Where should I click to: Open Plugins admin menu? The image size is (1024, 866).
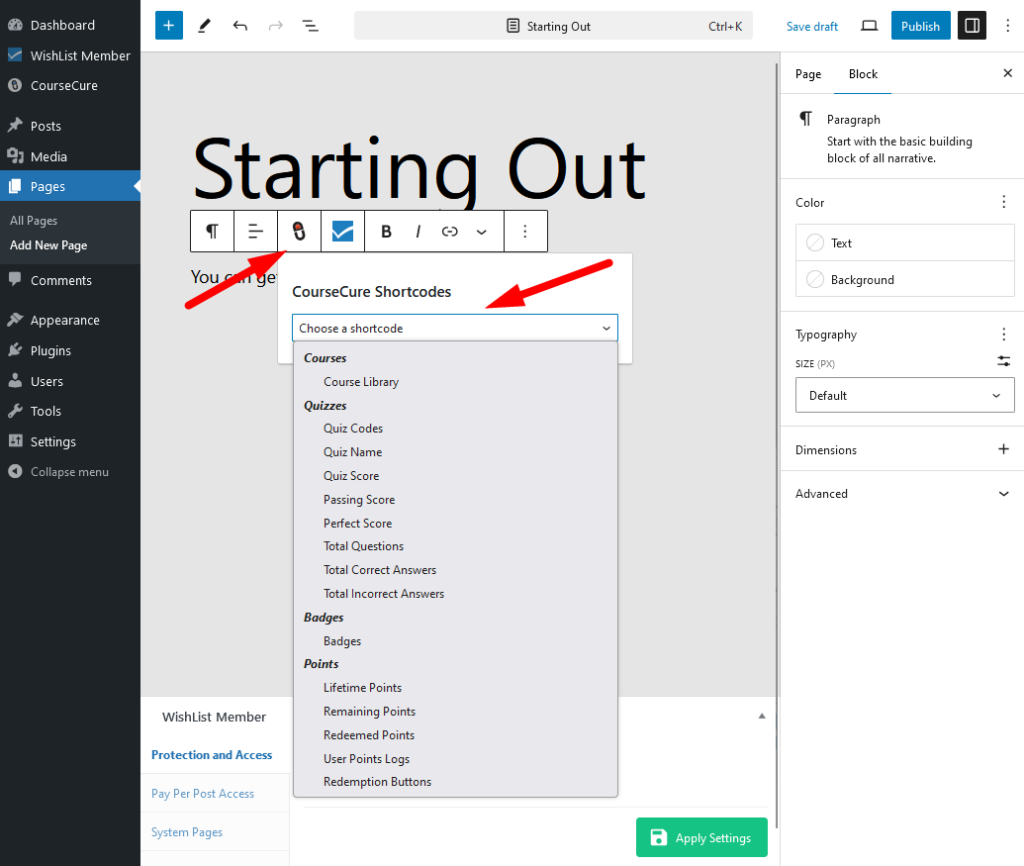70,350
